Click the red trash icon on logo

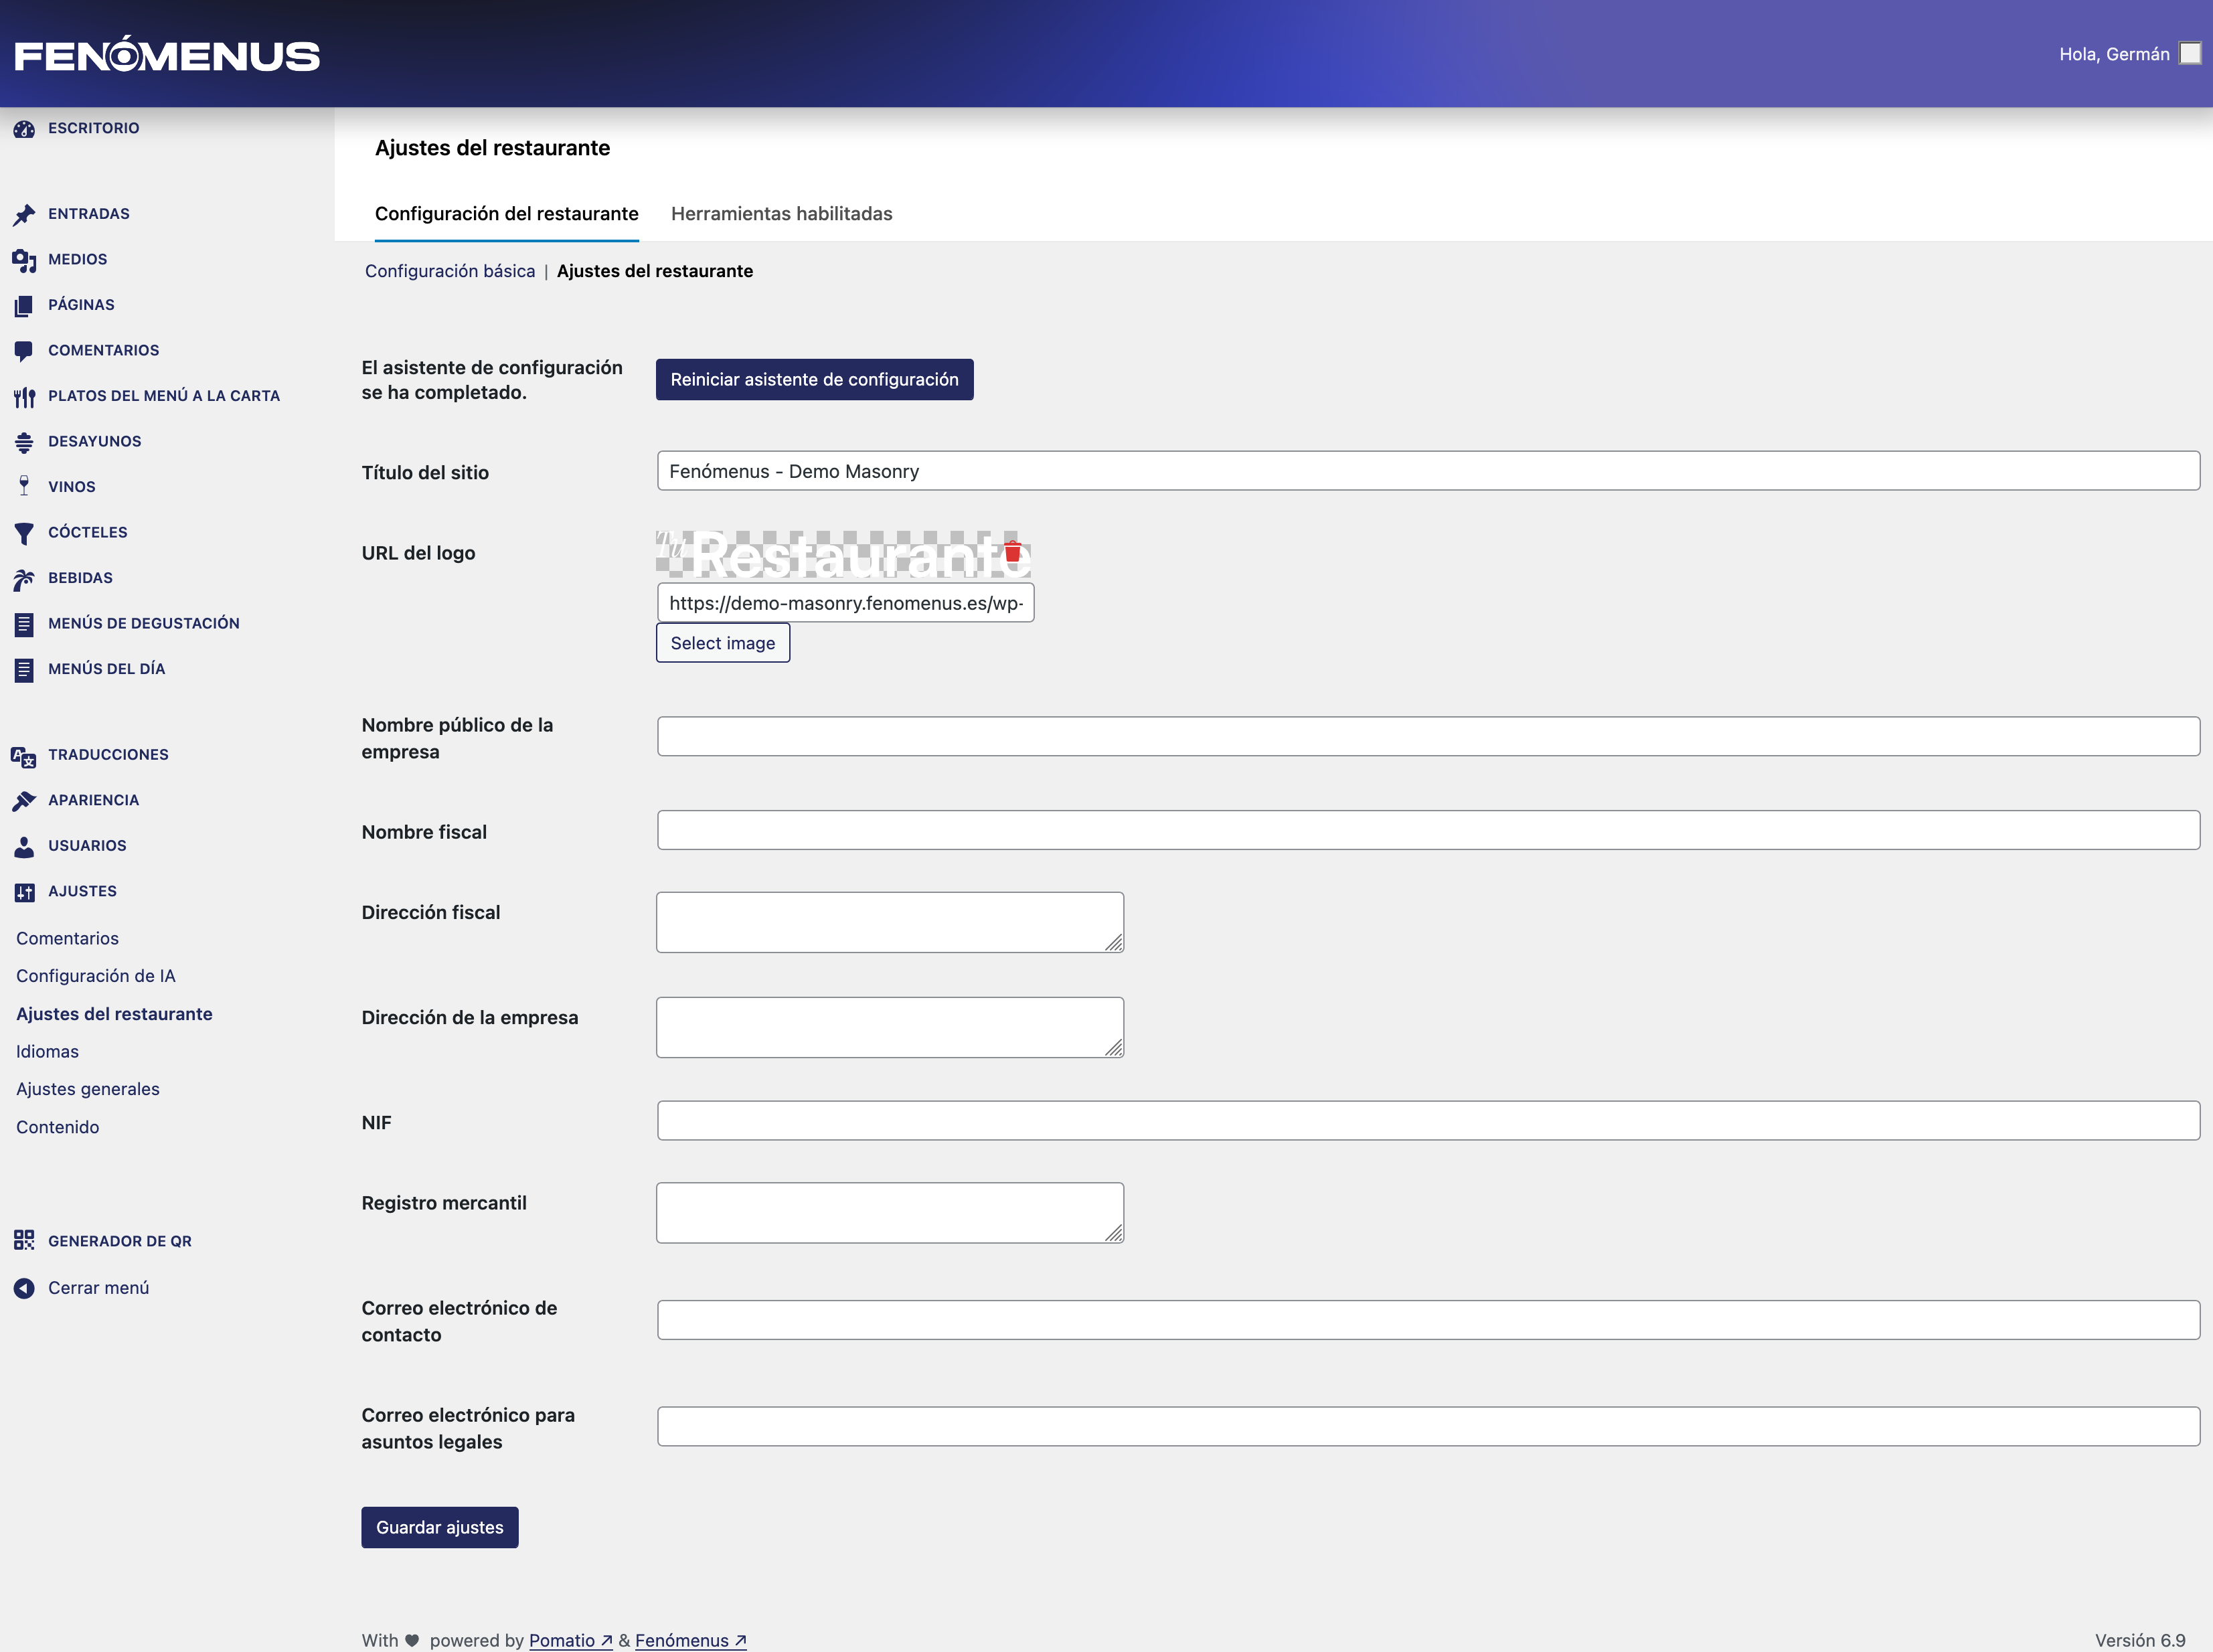(x=1012, y=551)
